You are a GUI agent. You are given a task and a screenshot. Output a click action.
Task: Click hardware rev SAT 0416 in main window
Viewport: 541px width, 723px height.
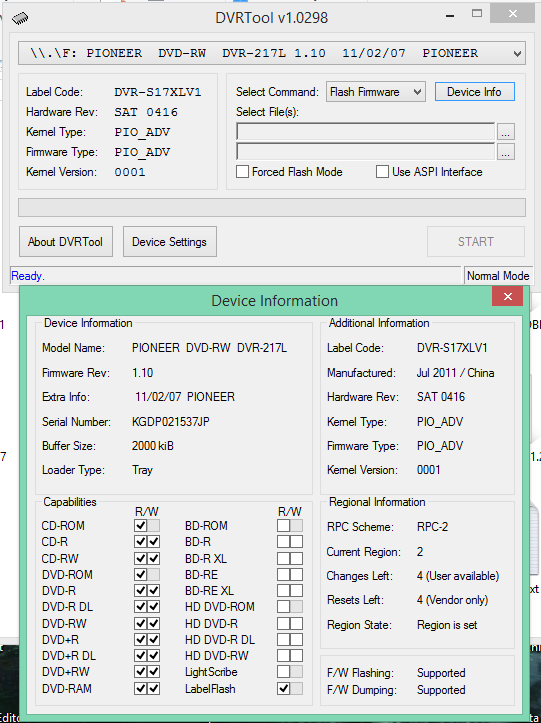pos(146,112)
